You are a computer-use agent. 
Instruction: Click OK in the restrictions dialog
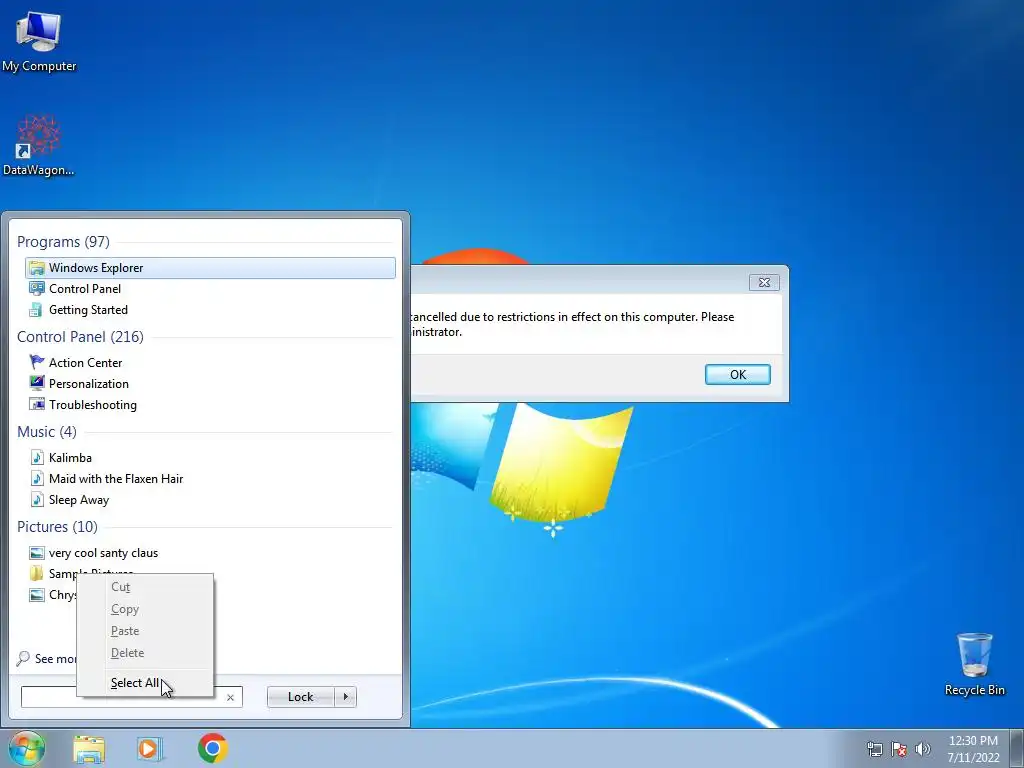(737, 374)
